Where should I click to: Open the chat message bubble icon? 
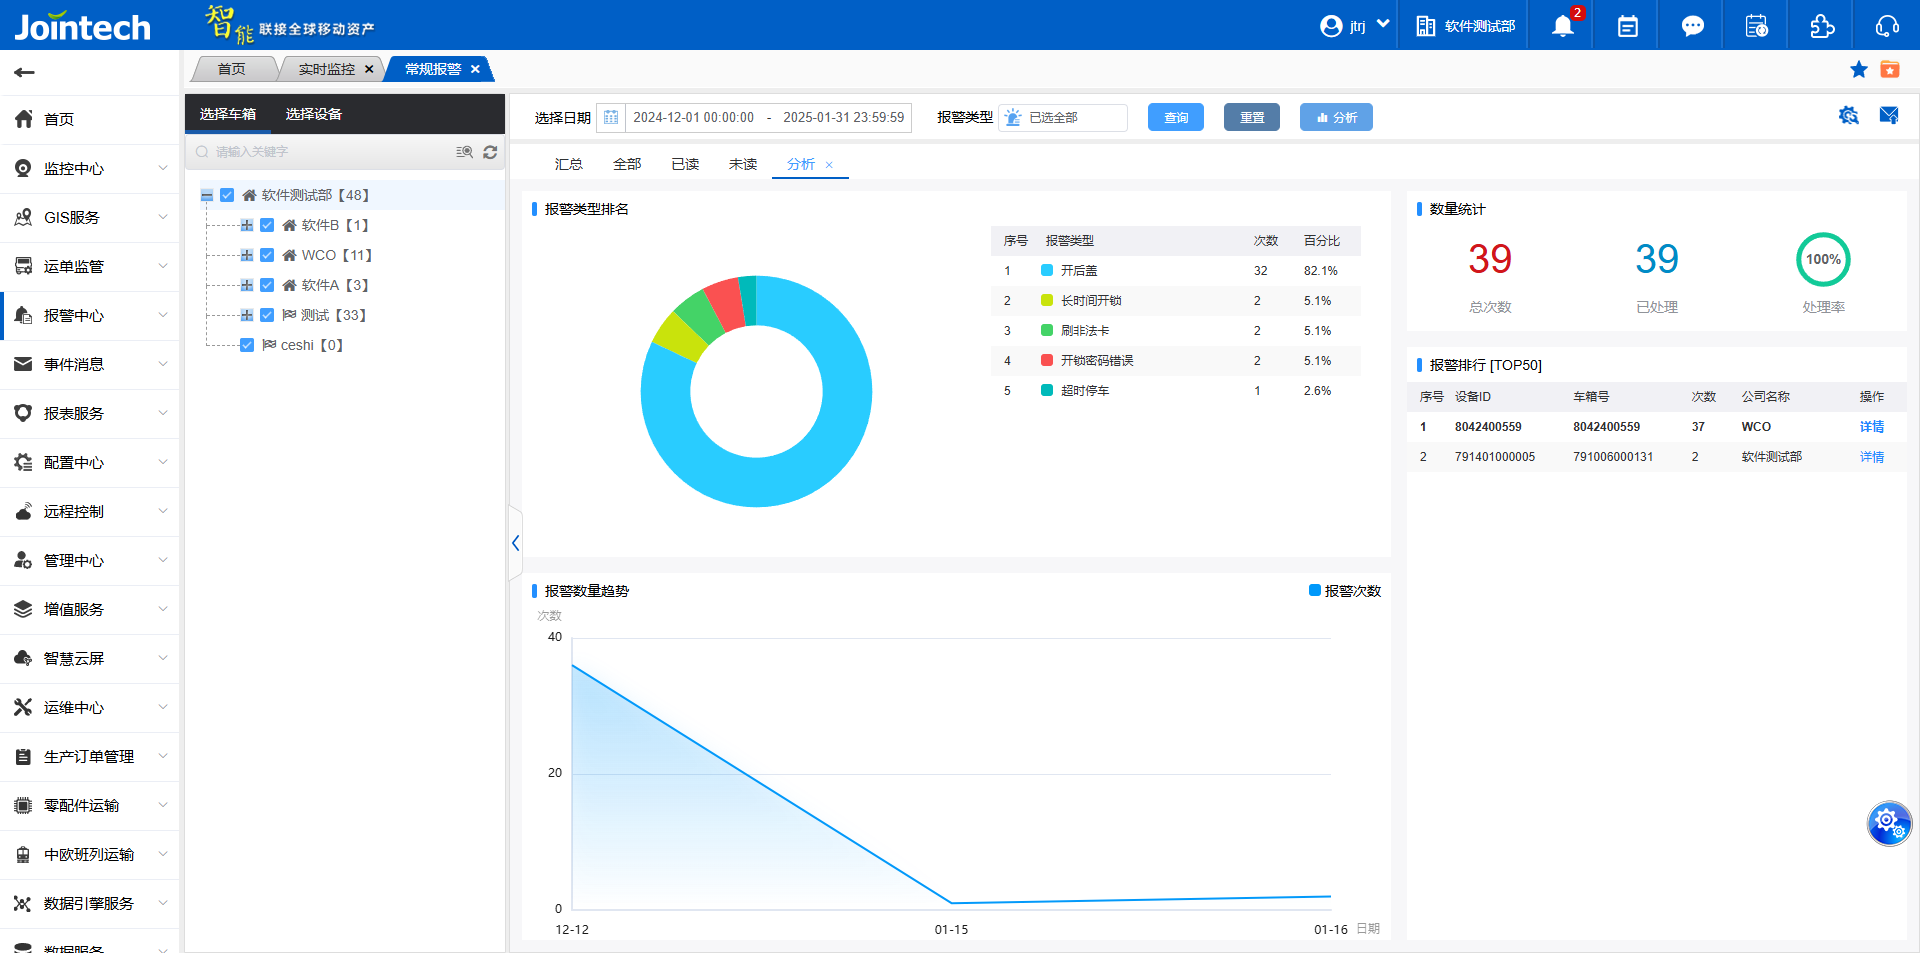(x=1692, y=26)
